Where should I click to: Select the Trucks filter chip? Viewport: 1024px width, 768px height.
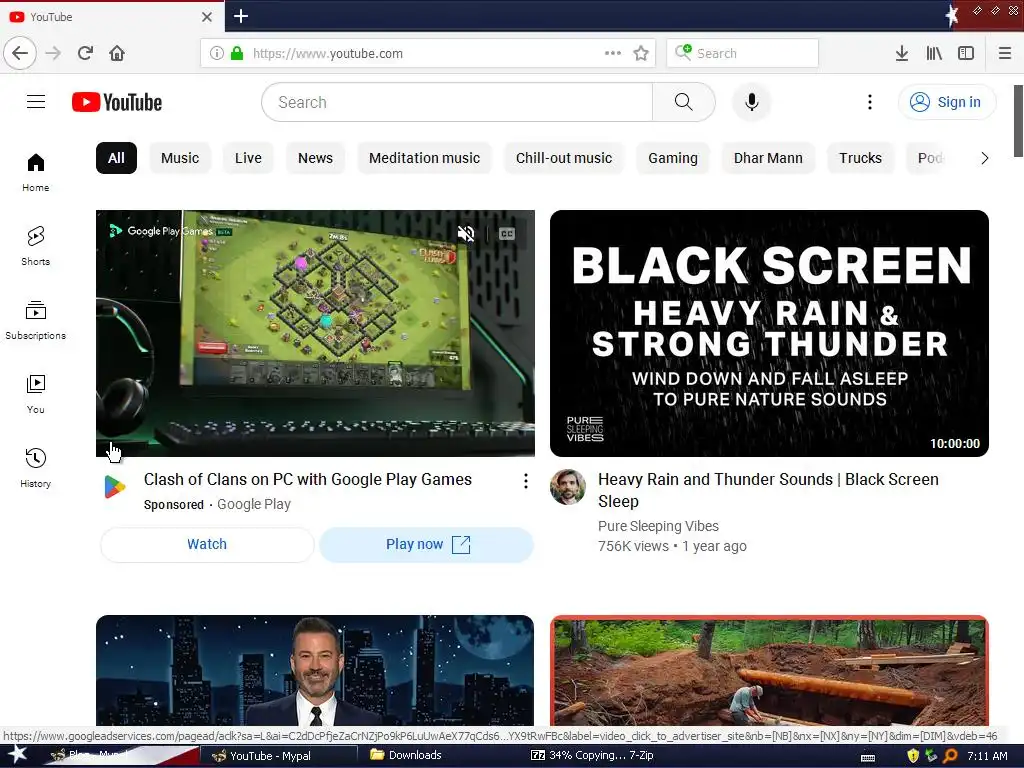point(860,158)
